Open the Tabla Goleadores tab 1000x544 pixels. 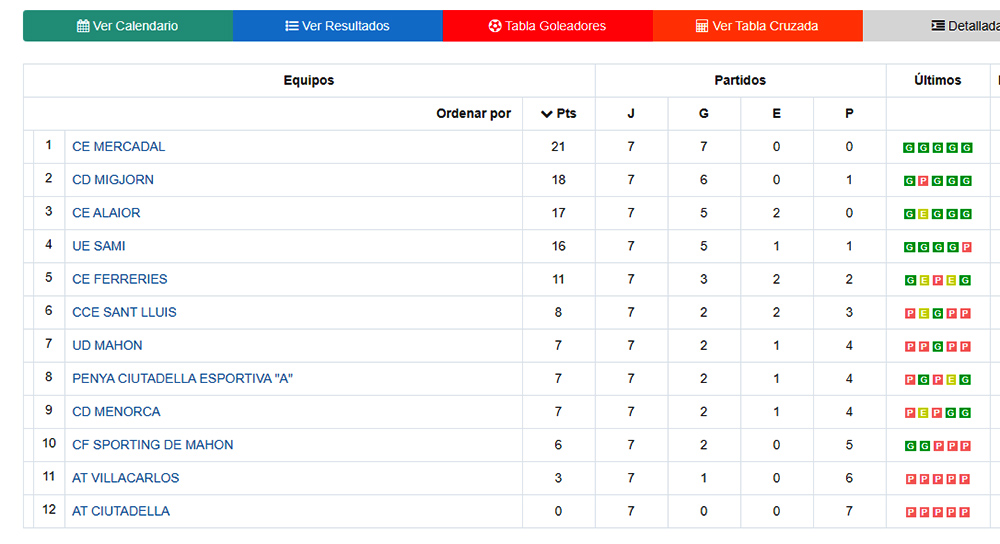pos(548,26)
